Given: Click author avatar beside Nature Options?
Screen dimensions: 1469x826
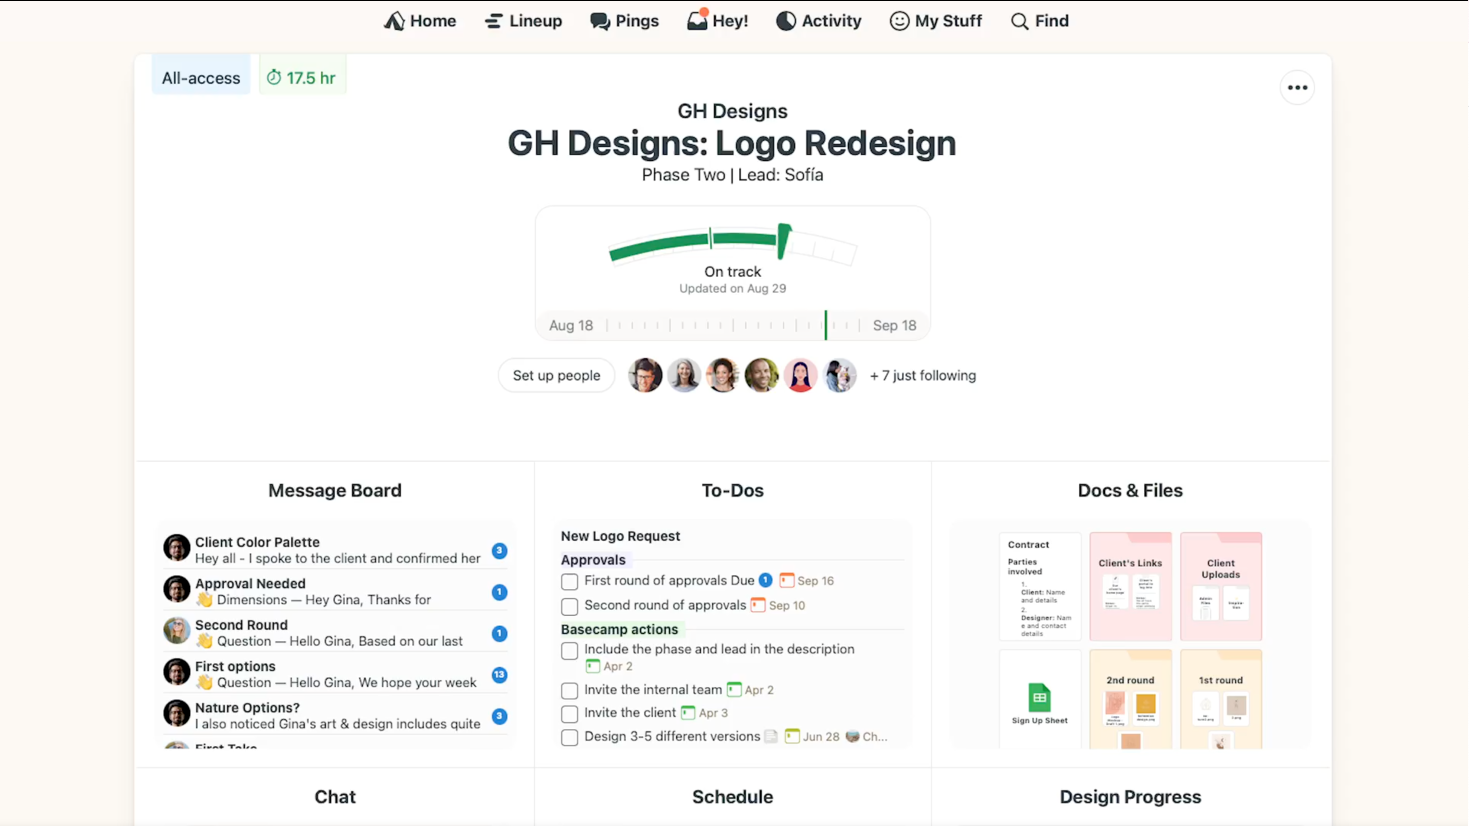Looking at the screenshot, I should pos(177,713).
